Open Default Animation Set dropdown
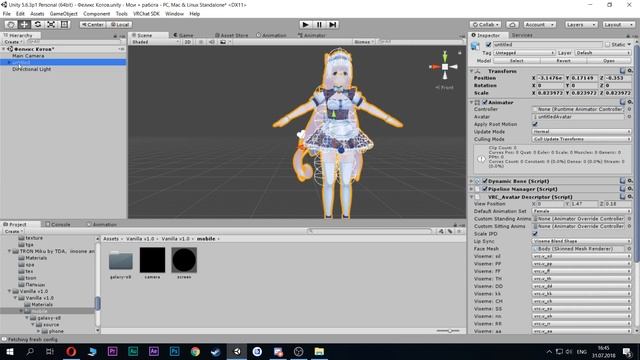Image resolution: width=640 pixels, height=360 pixels. point(582,211)
